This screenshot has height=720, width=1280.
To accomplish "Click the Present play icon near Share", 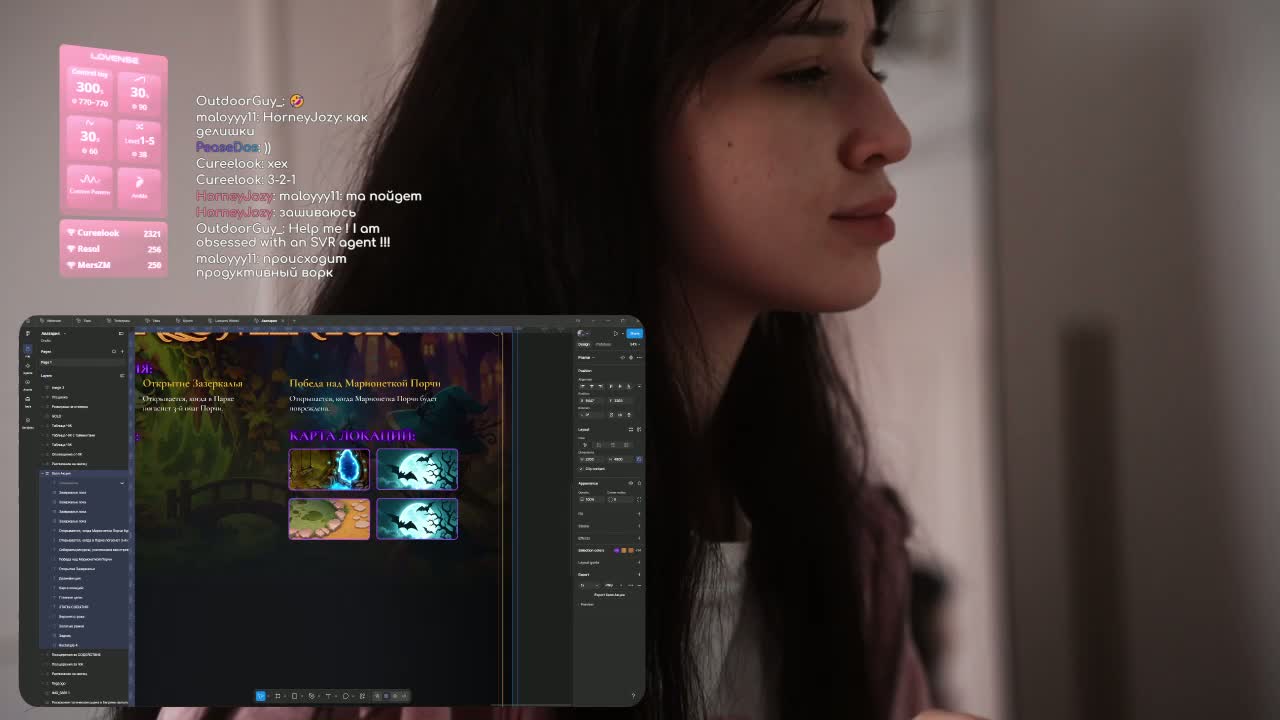I will (616, 333).
